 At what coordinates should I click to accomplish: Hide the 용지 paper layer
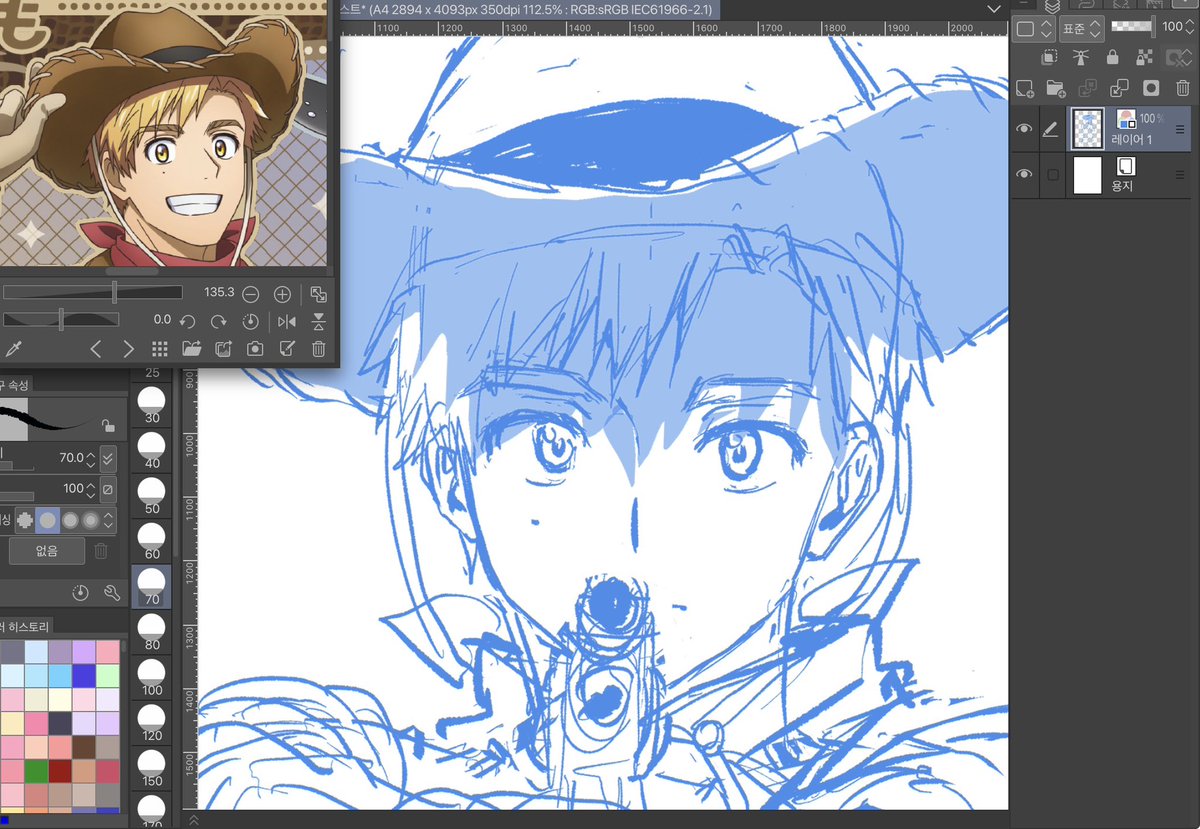tap(1023, 175)
